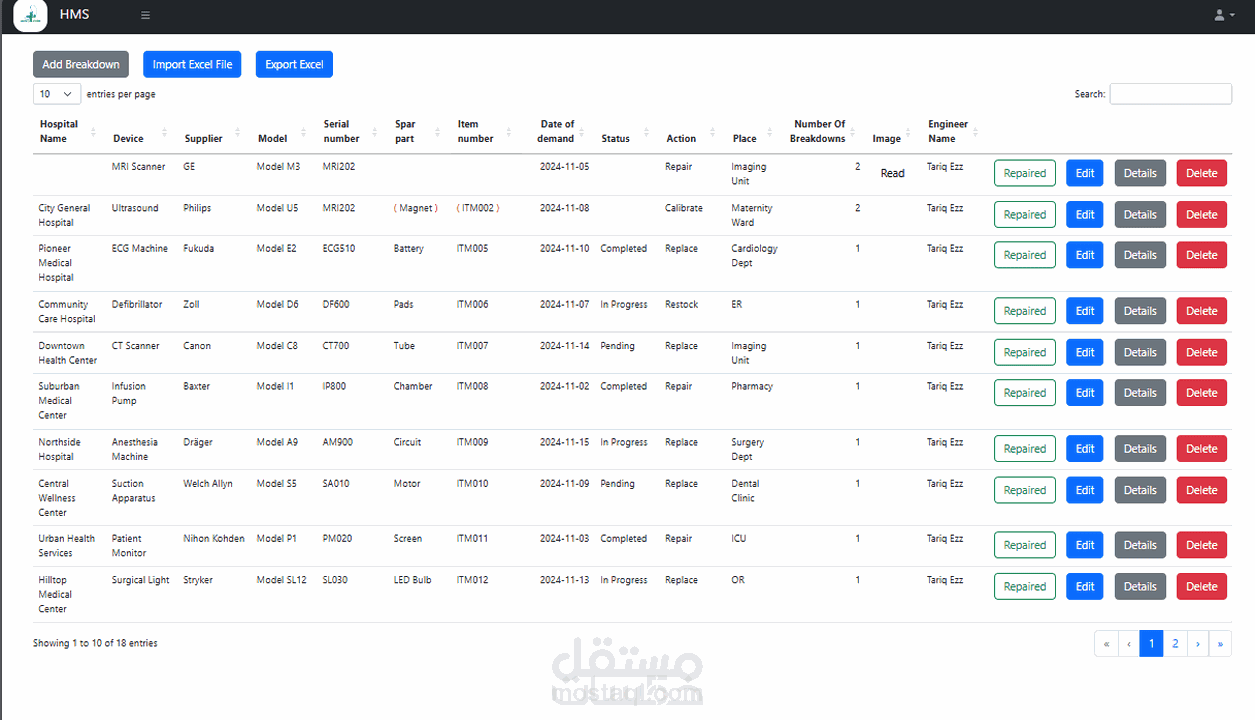Open Details for CT Scanner row
1255x720 pixels.
point(1140,352)
